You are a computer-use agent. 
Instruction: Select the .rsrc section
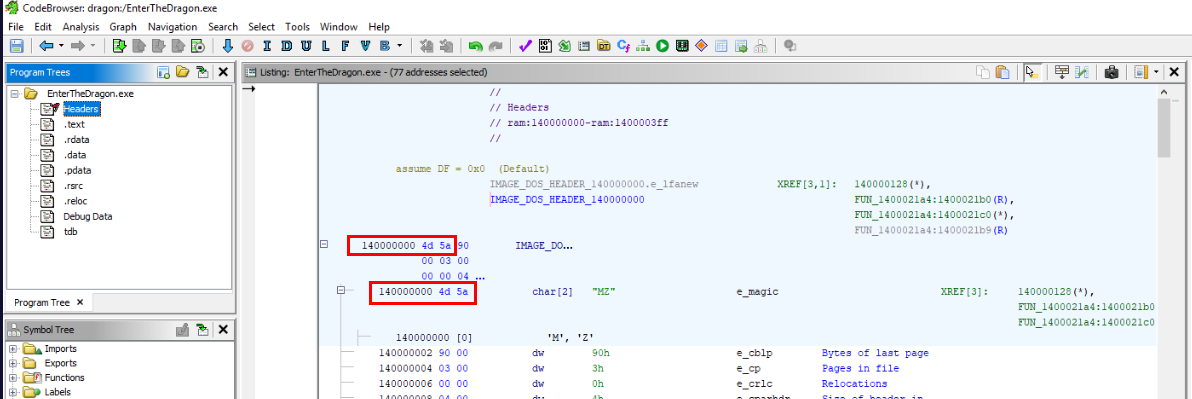(74, 185)
